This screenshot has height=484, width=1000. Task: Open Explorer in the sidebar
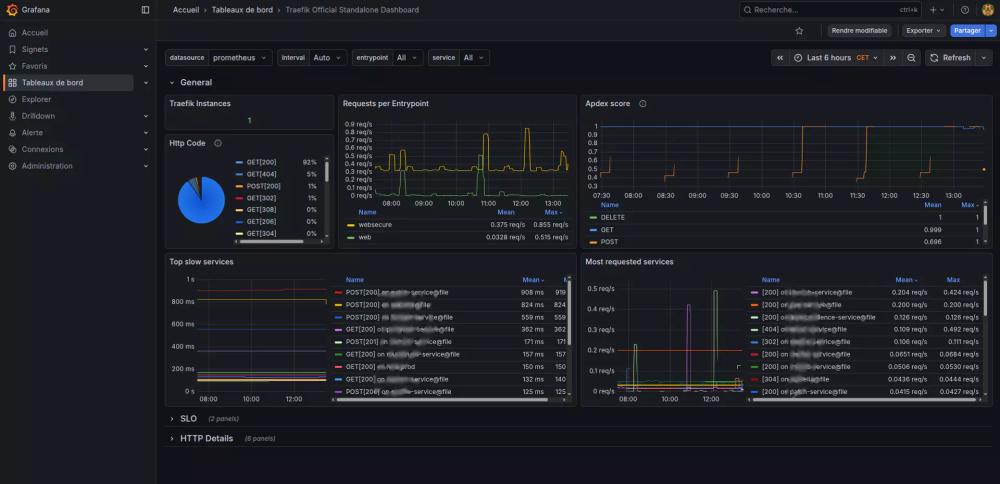point(36,99)
